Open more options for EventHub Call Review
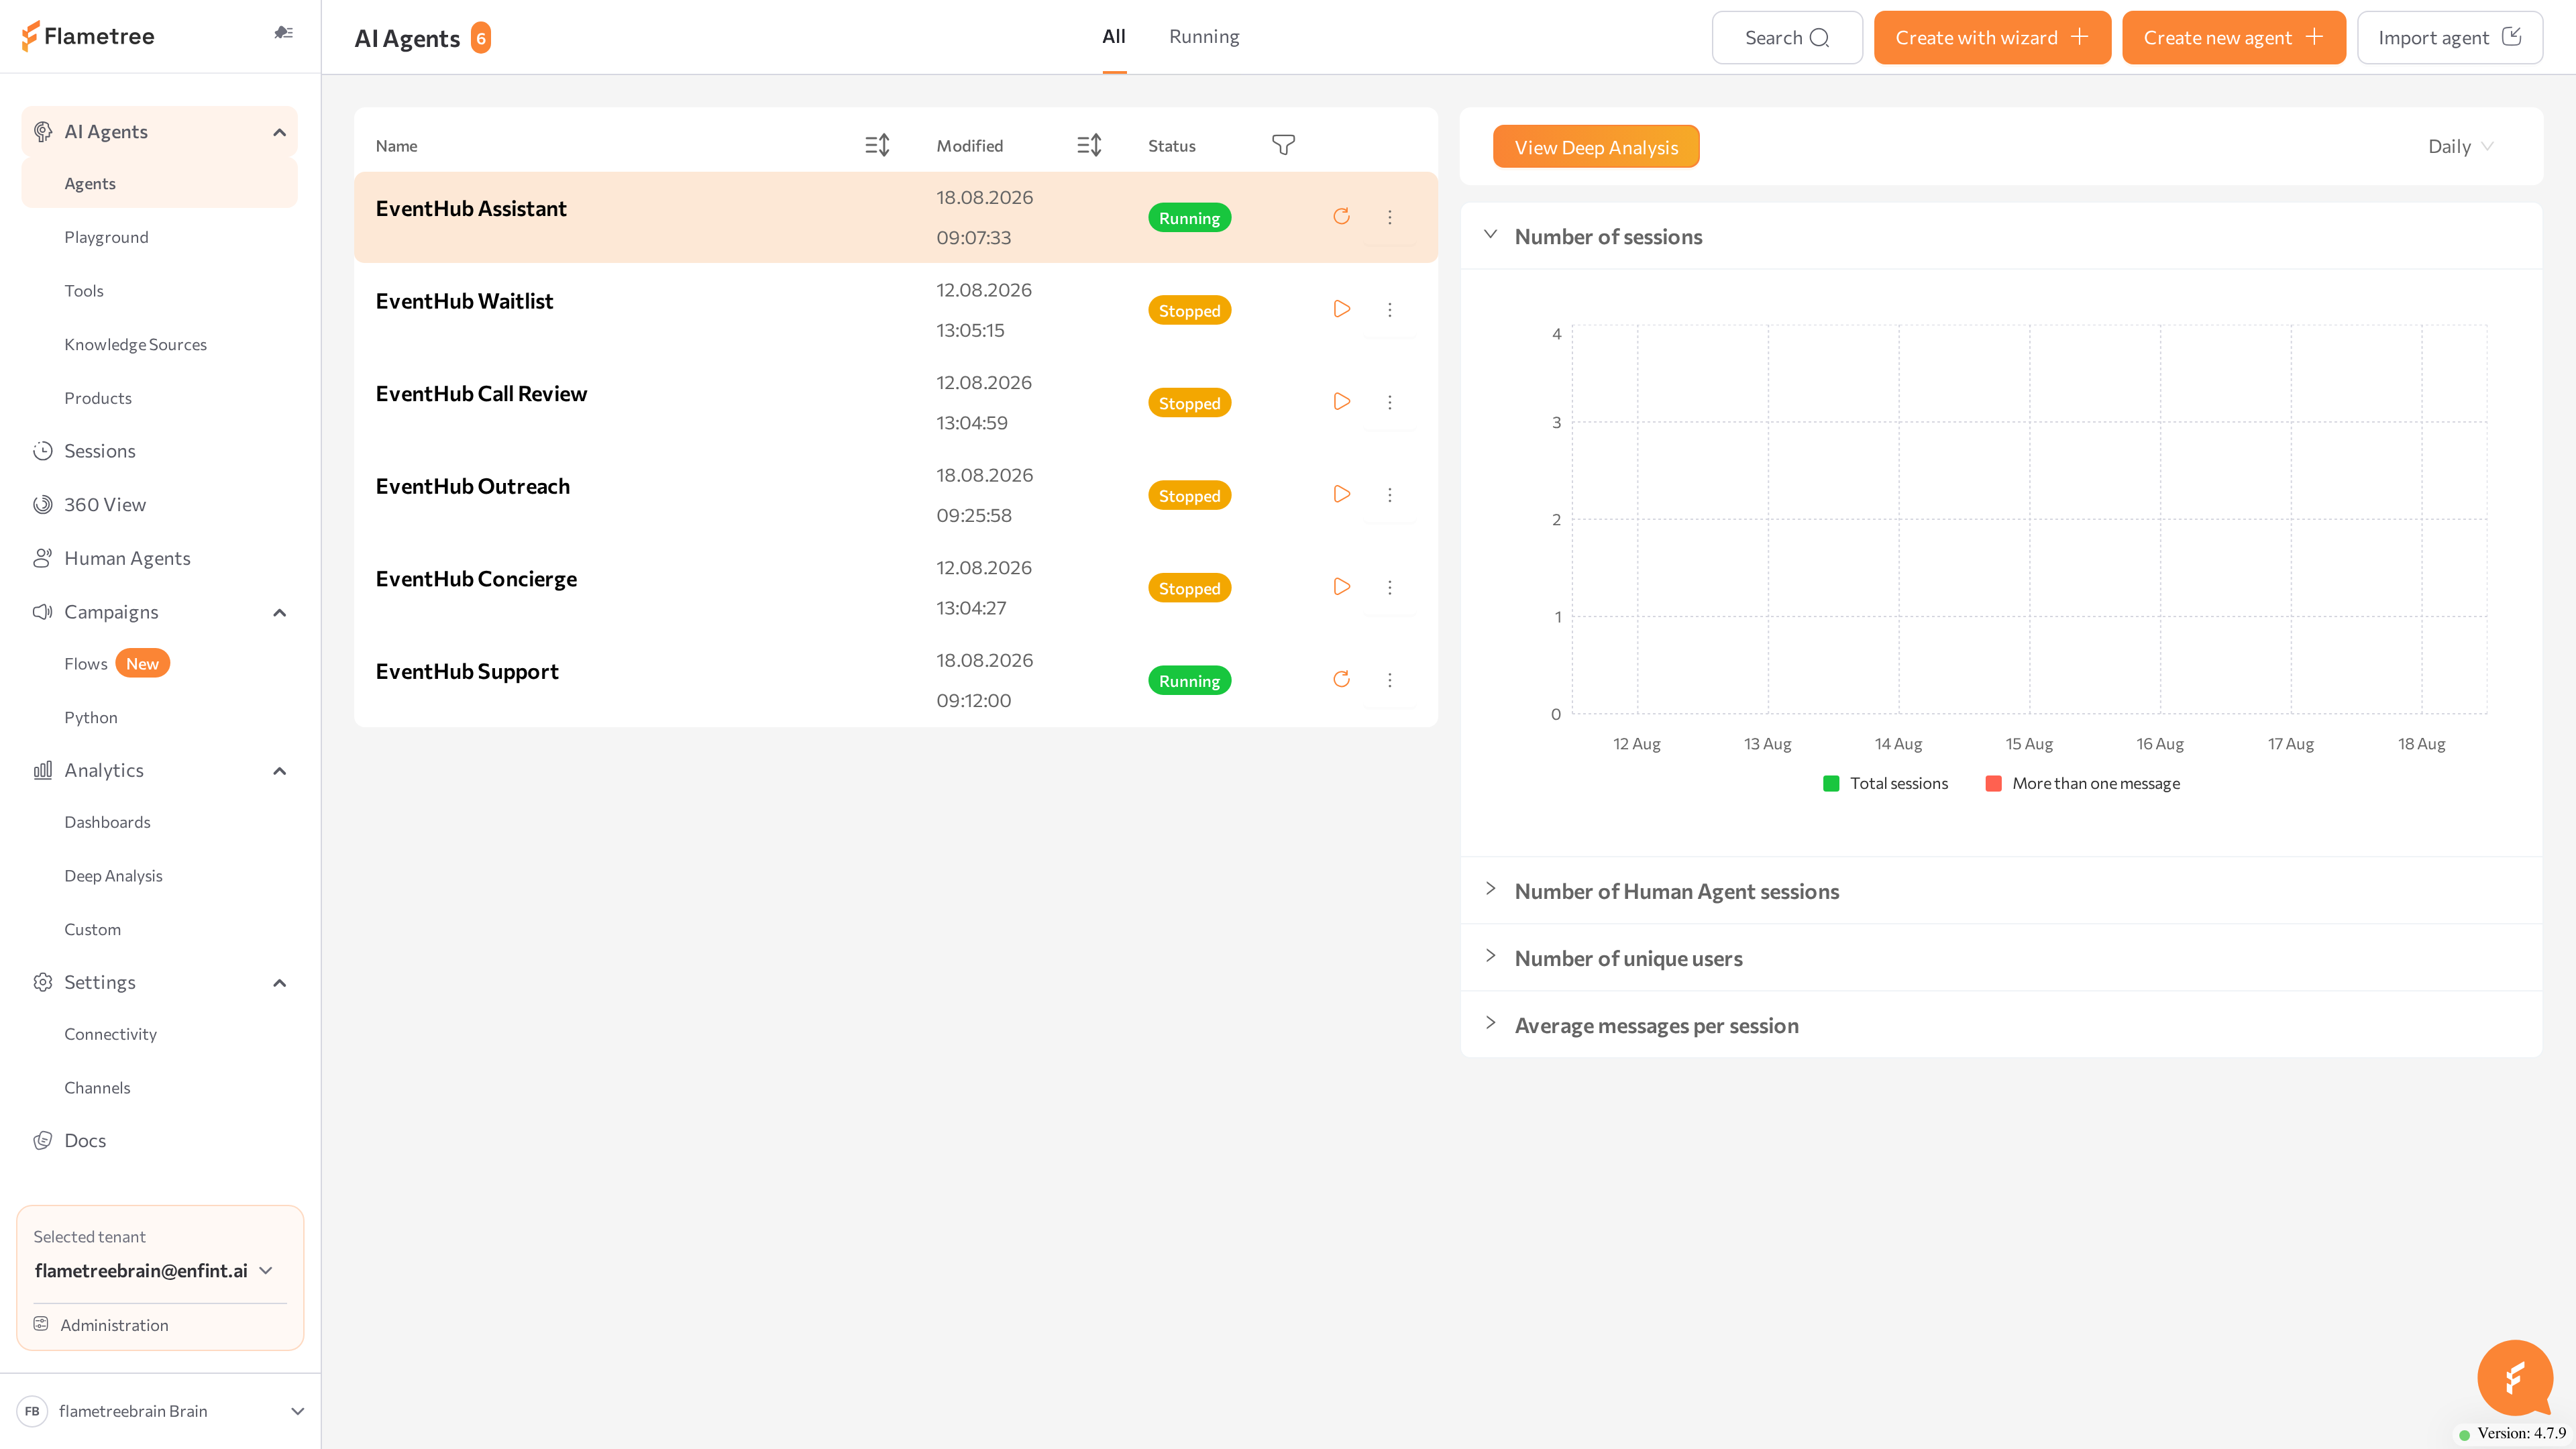2576x1449 pixels. coord(1389,402)
